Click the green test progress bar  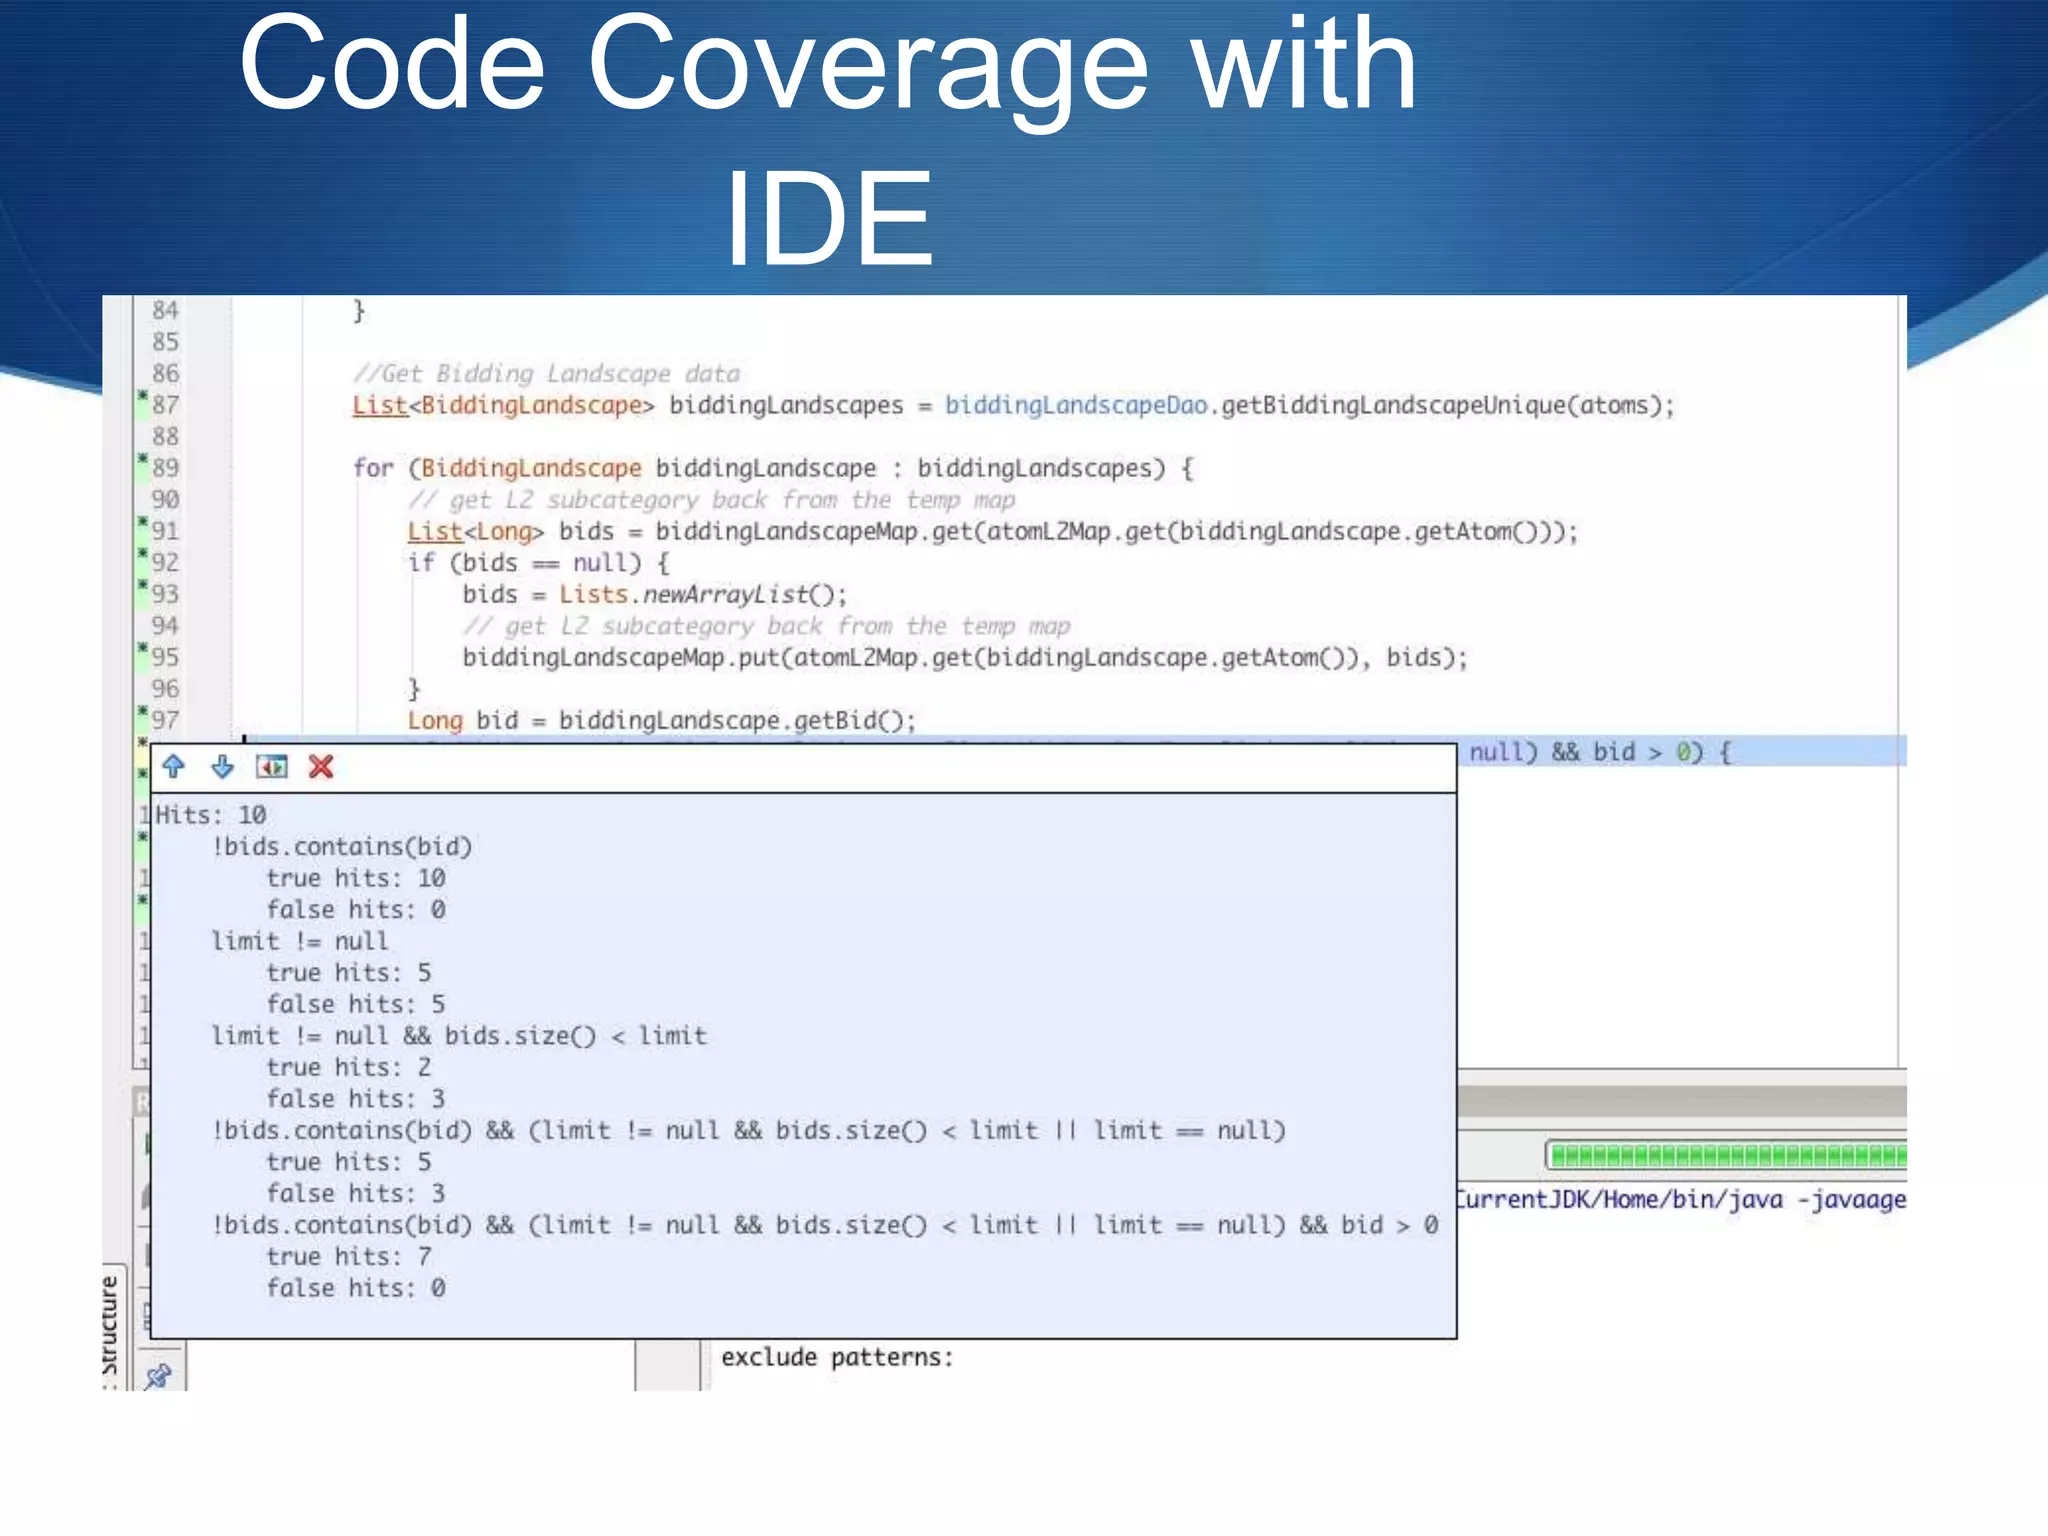(1726, 1156)
